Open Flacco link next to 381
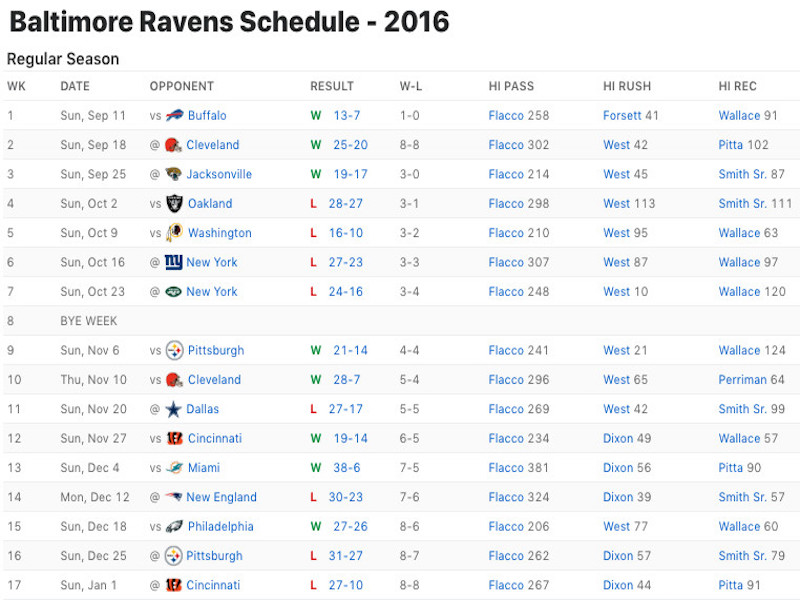 tap(506, 468)
